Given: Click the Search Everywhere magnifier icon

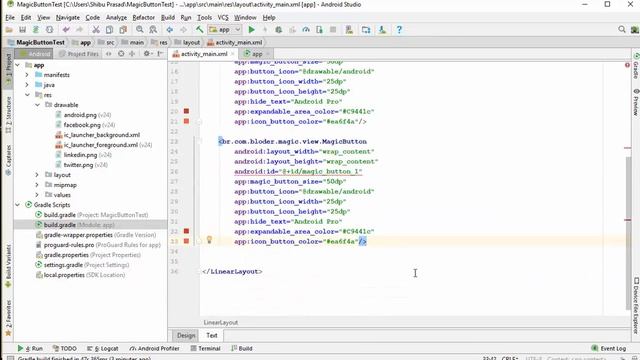Looking at the screenshot, I should (x=622, y=29).
